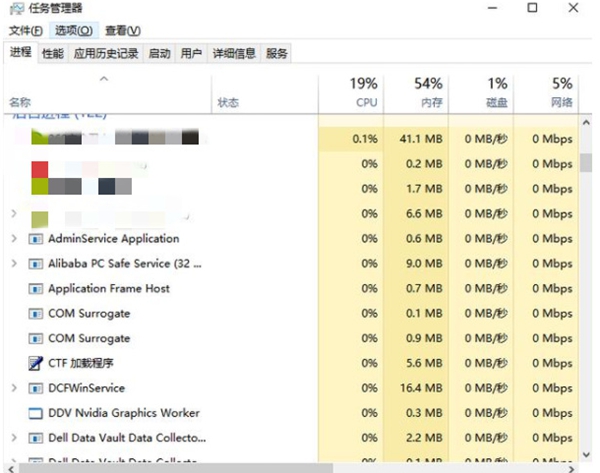Screen dimensions: 600x473
Task: Click the horizontal scrollbar left arrow
Action: click(11, 468)
